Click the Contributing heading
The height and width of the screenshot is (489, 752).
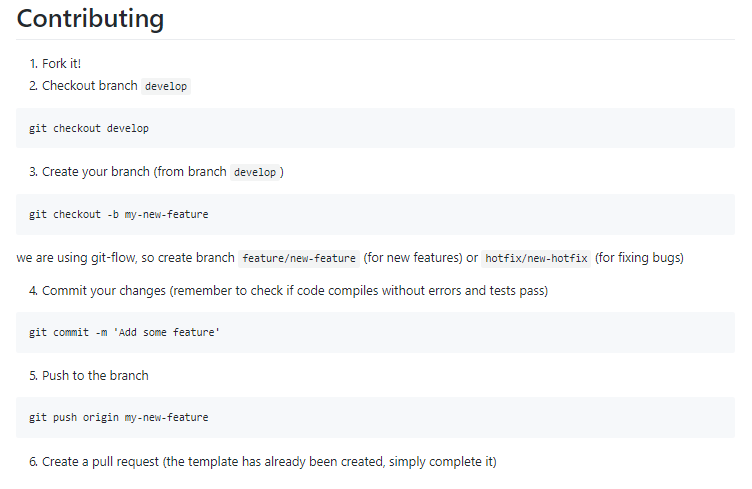90,19
